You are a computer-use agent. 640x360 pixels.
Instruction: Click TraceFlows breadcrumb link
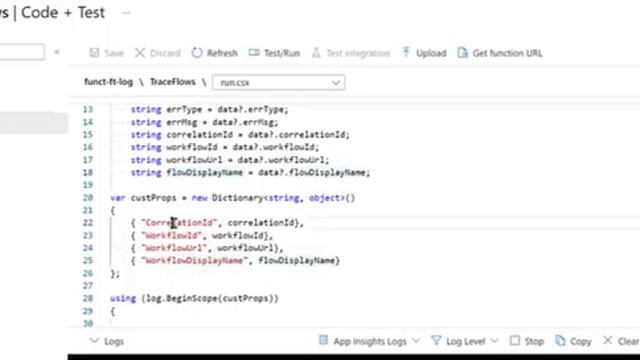click(x=173, y=82)
